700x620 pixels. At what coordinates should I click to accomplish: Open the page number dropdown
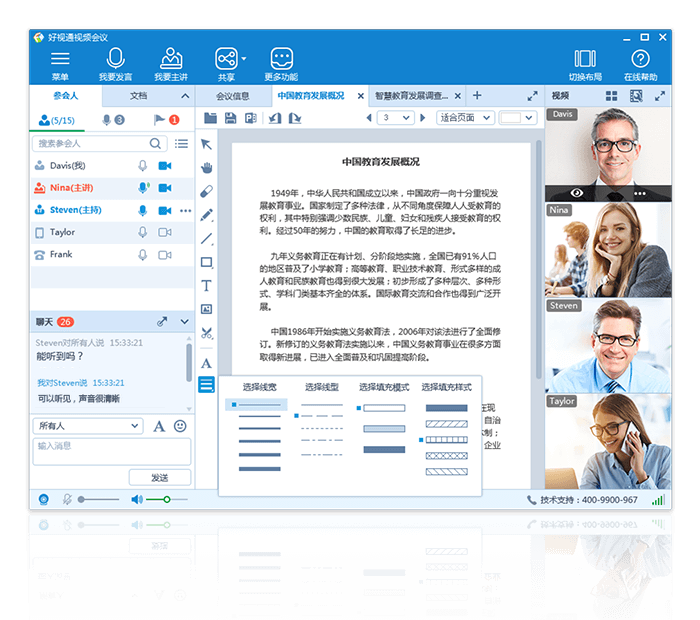click(x=395, y=118)
